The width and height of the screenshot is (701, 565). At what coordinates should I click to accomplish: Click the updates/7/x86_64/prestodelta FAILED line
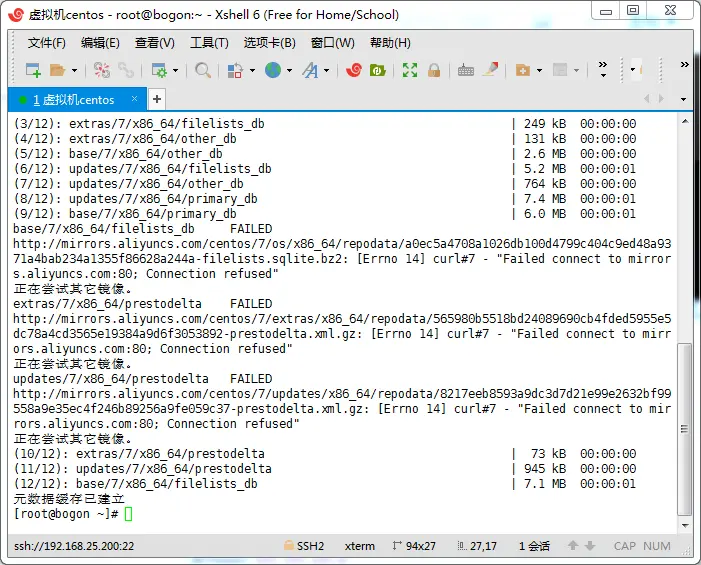tap(143, 379)
